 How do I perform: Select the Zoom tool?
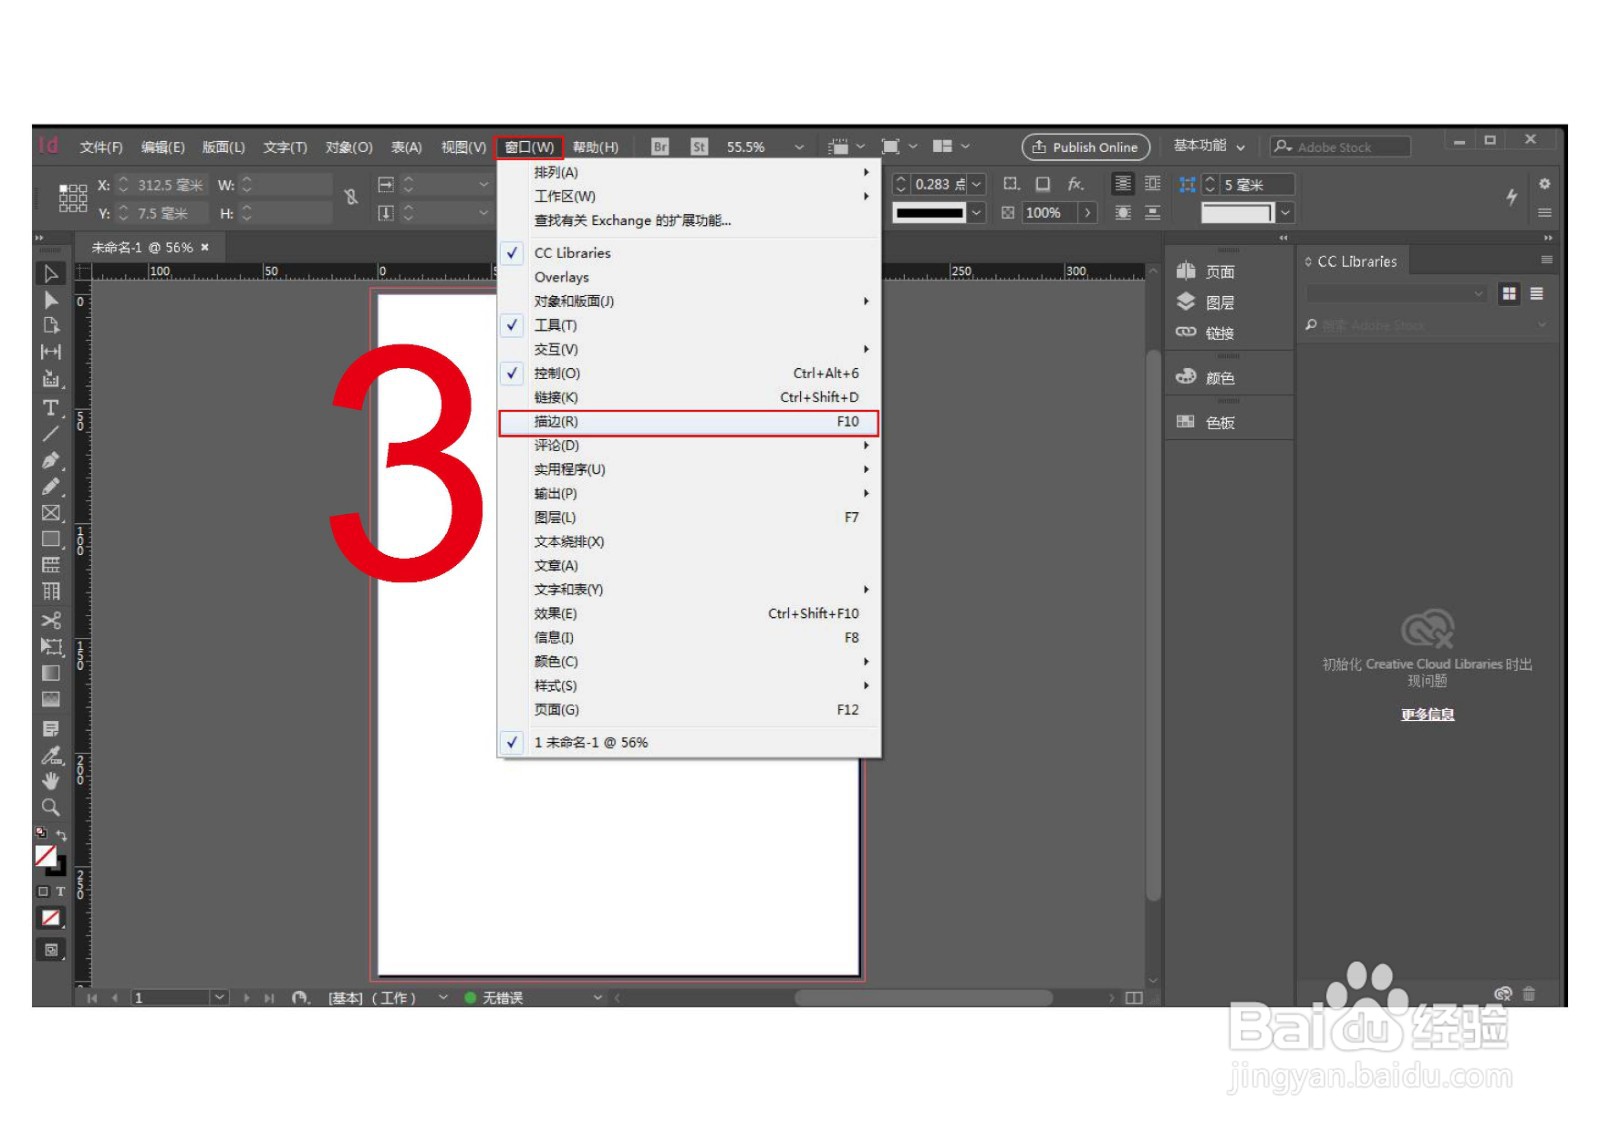click(x=51, y=807)
